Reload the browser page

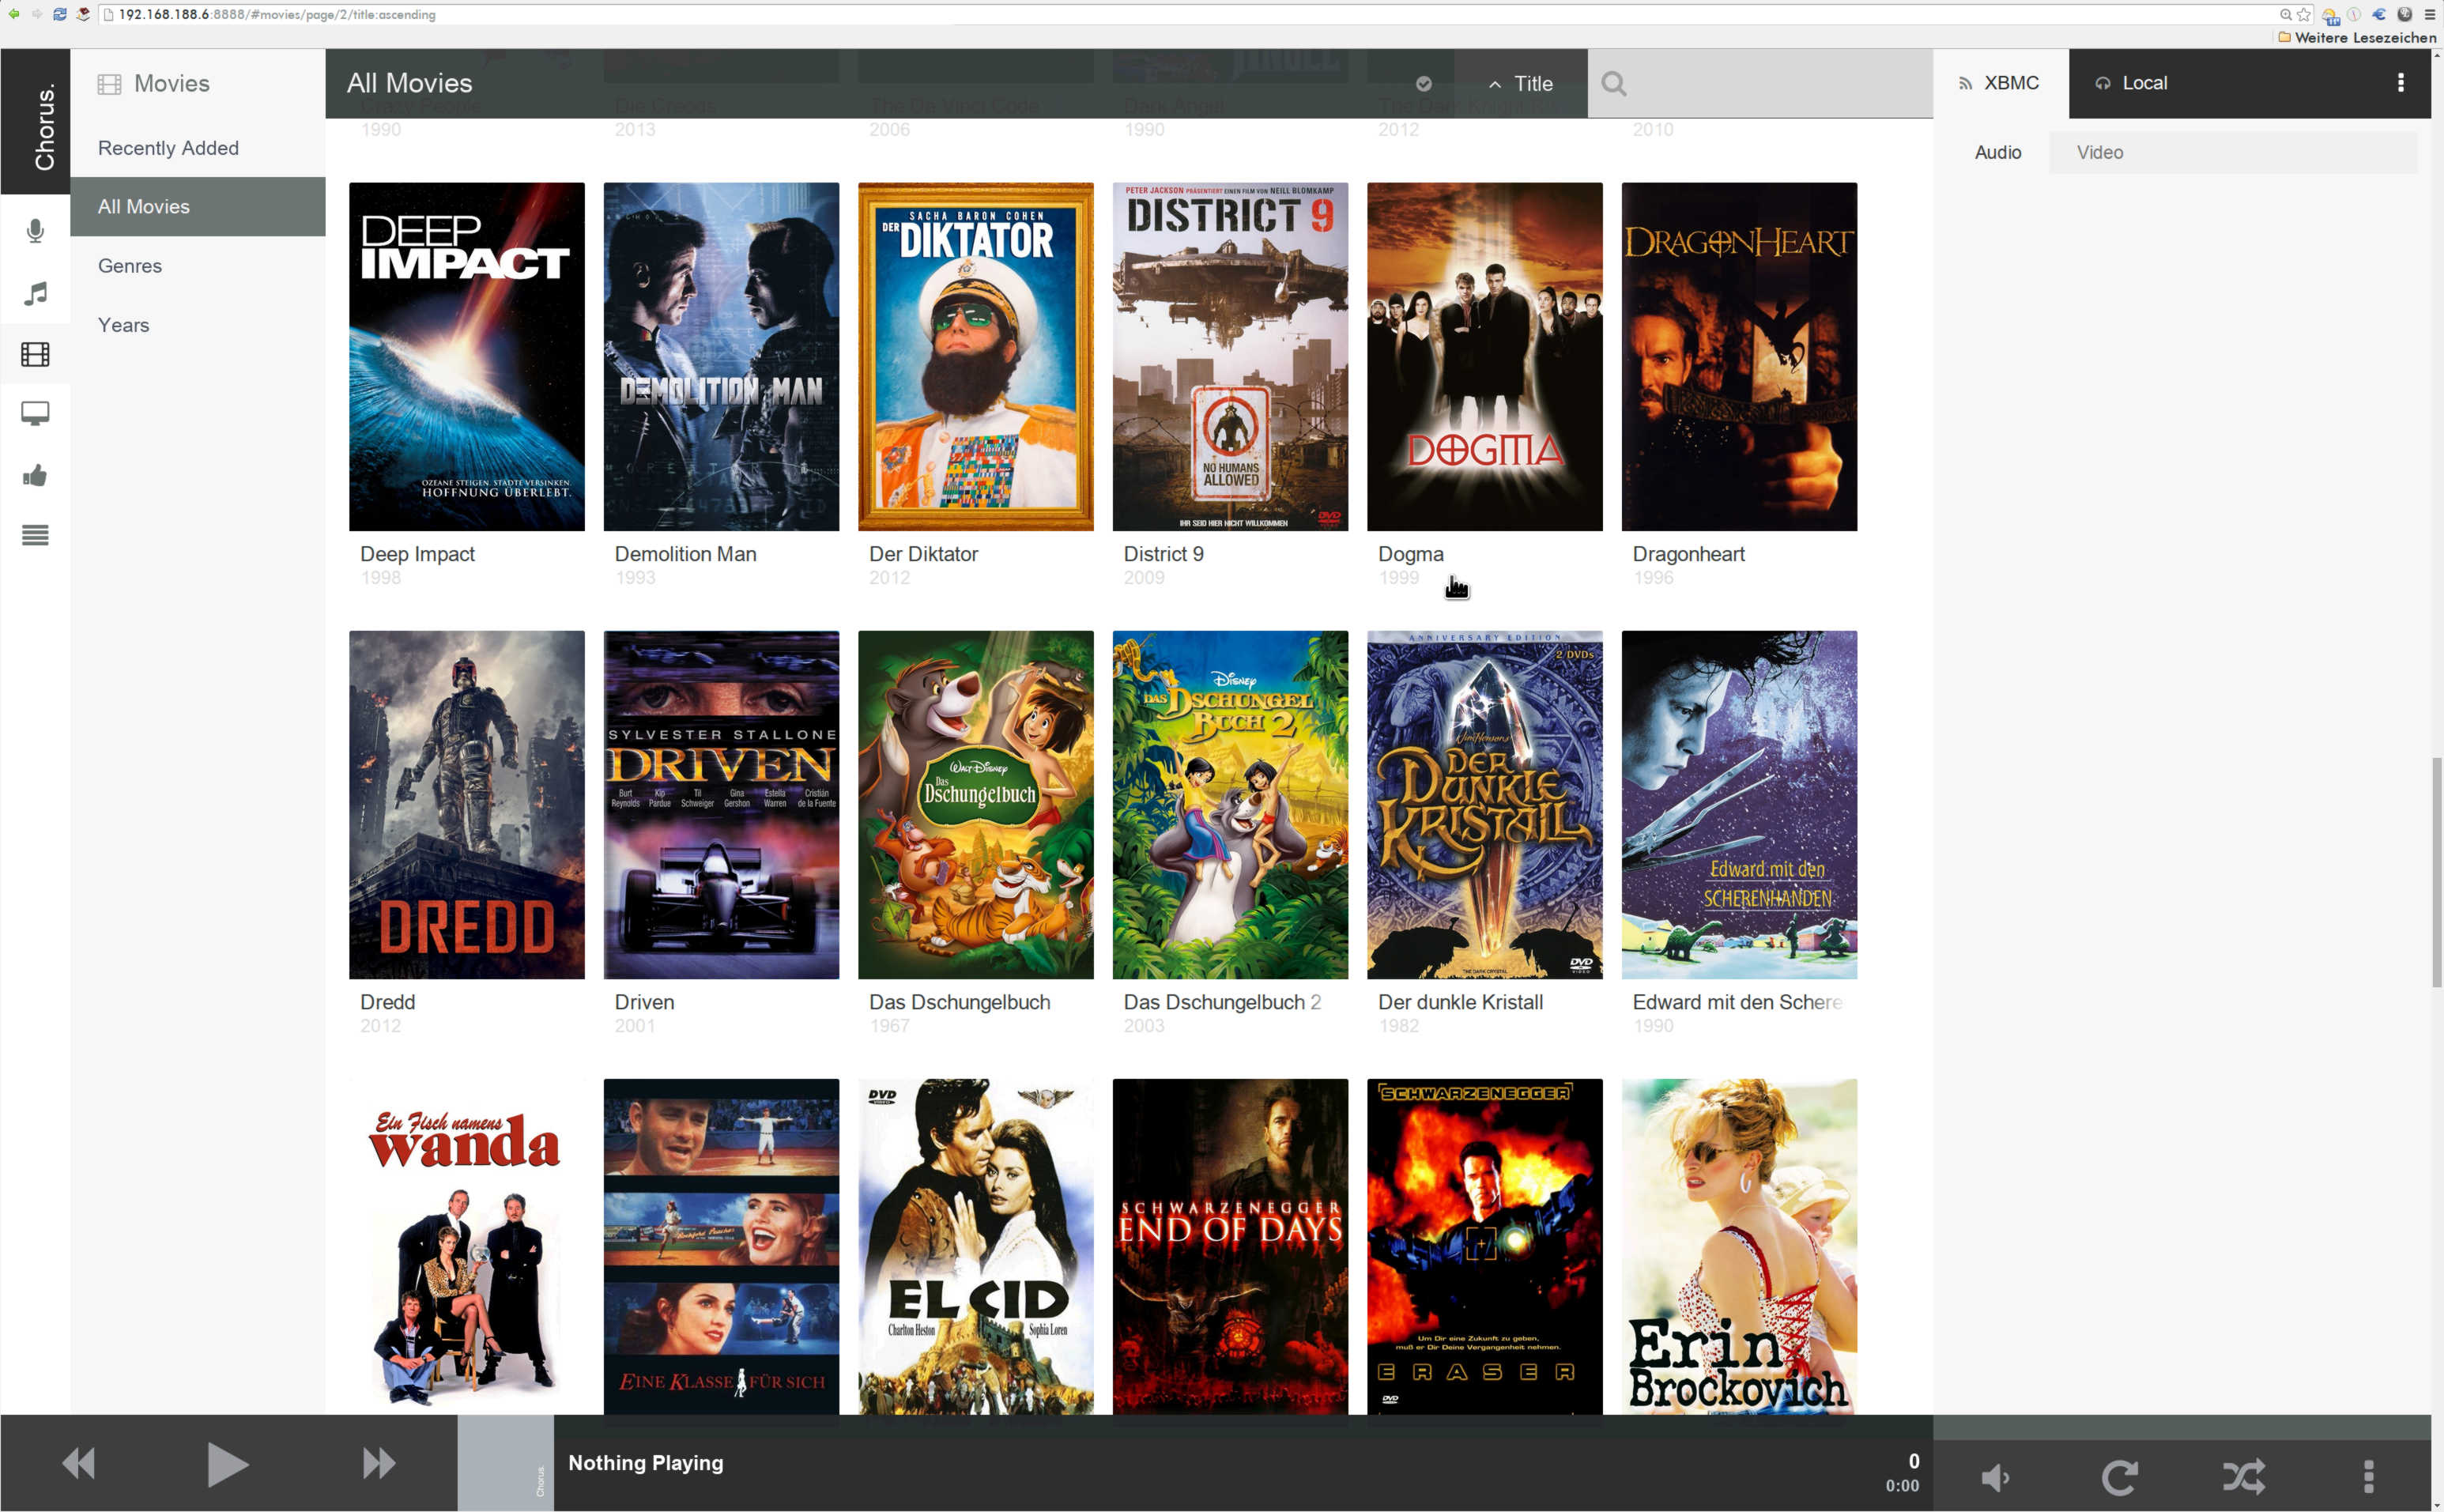(x=59, y=14)
